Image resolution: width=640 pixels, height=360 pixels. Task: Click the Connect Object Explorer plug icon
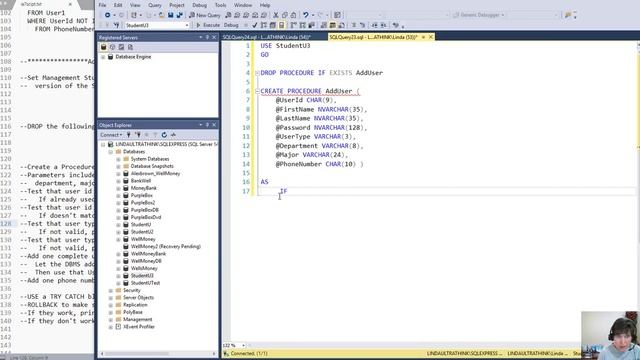129,135
